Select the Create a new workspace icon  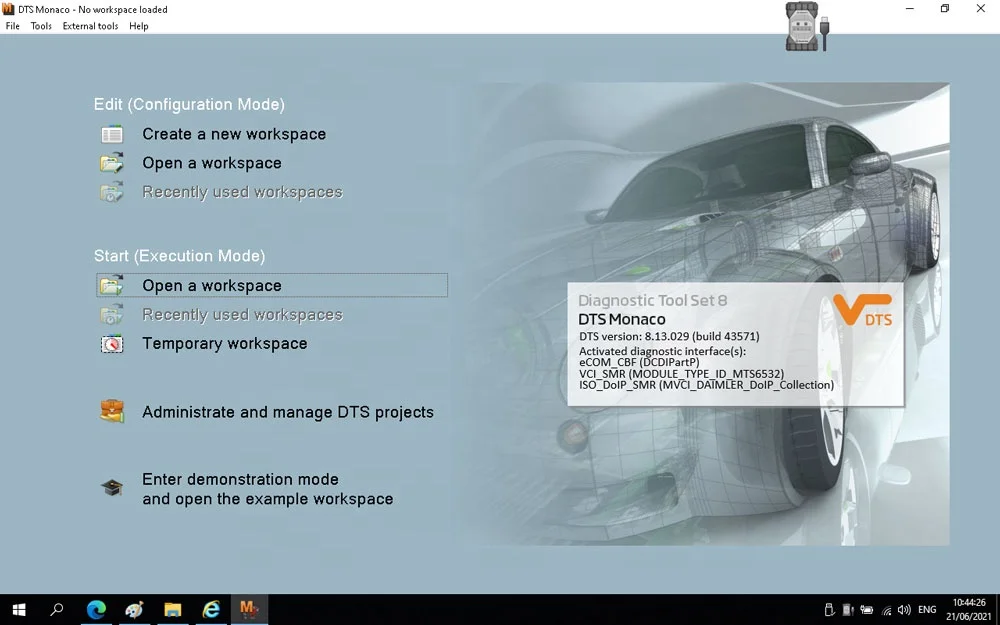tap(111, 133)
